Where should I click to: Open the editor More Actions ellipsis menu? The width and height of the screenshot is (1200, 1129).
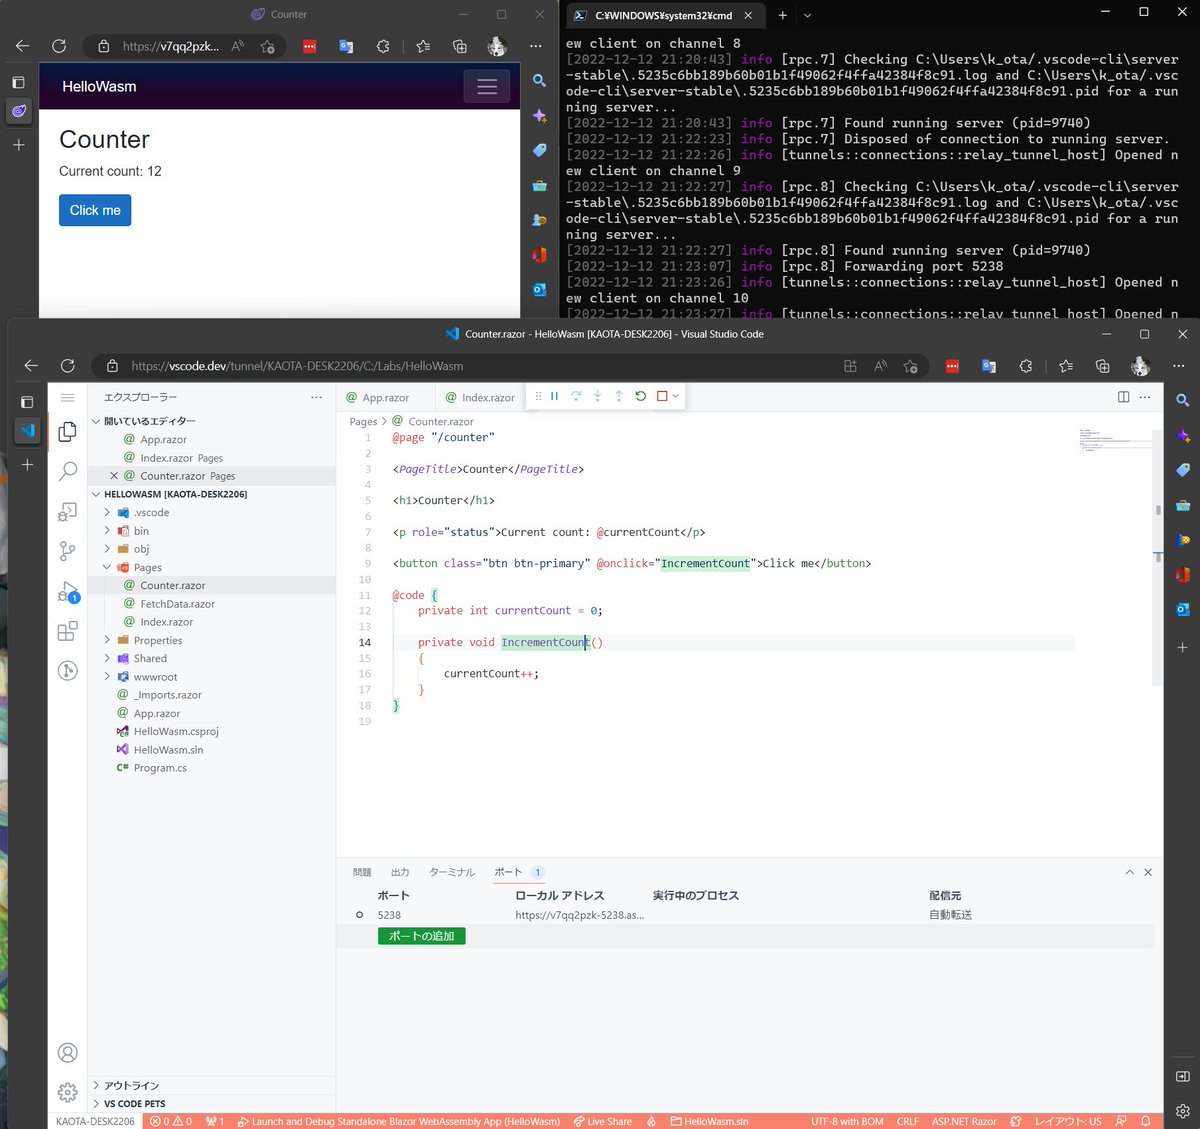[x=1145, y=397]
